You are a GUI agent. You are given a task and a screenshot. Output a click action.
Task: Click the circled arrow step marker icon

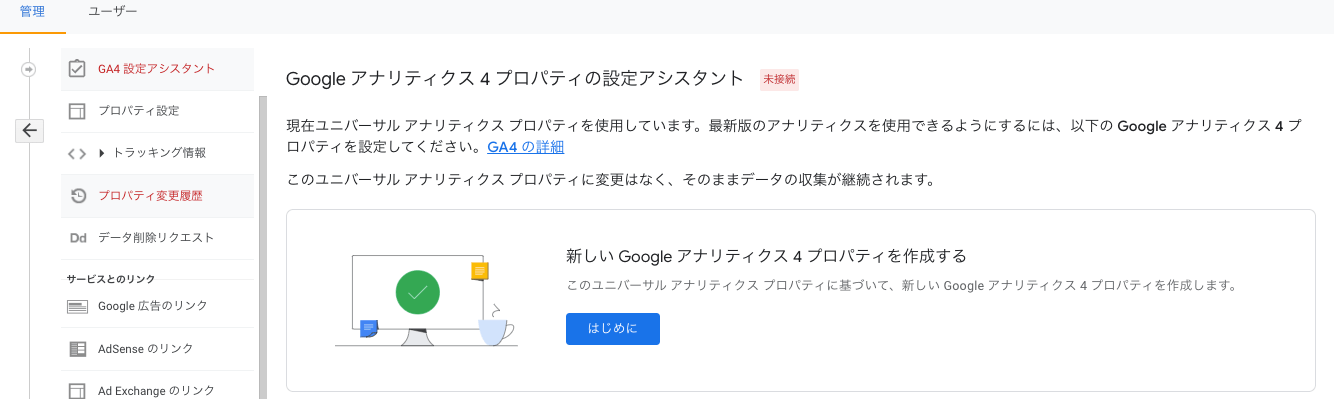coord(29,69)
